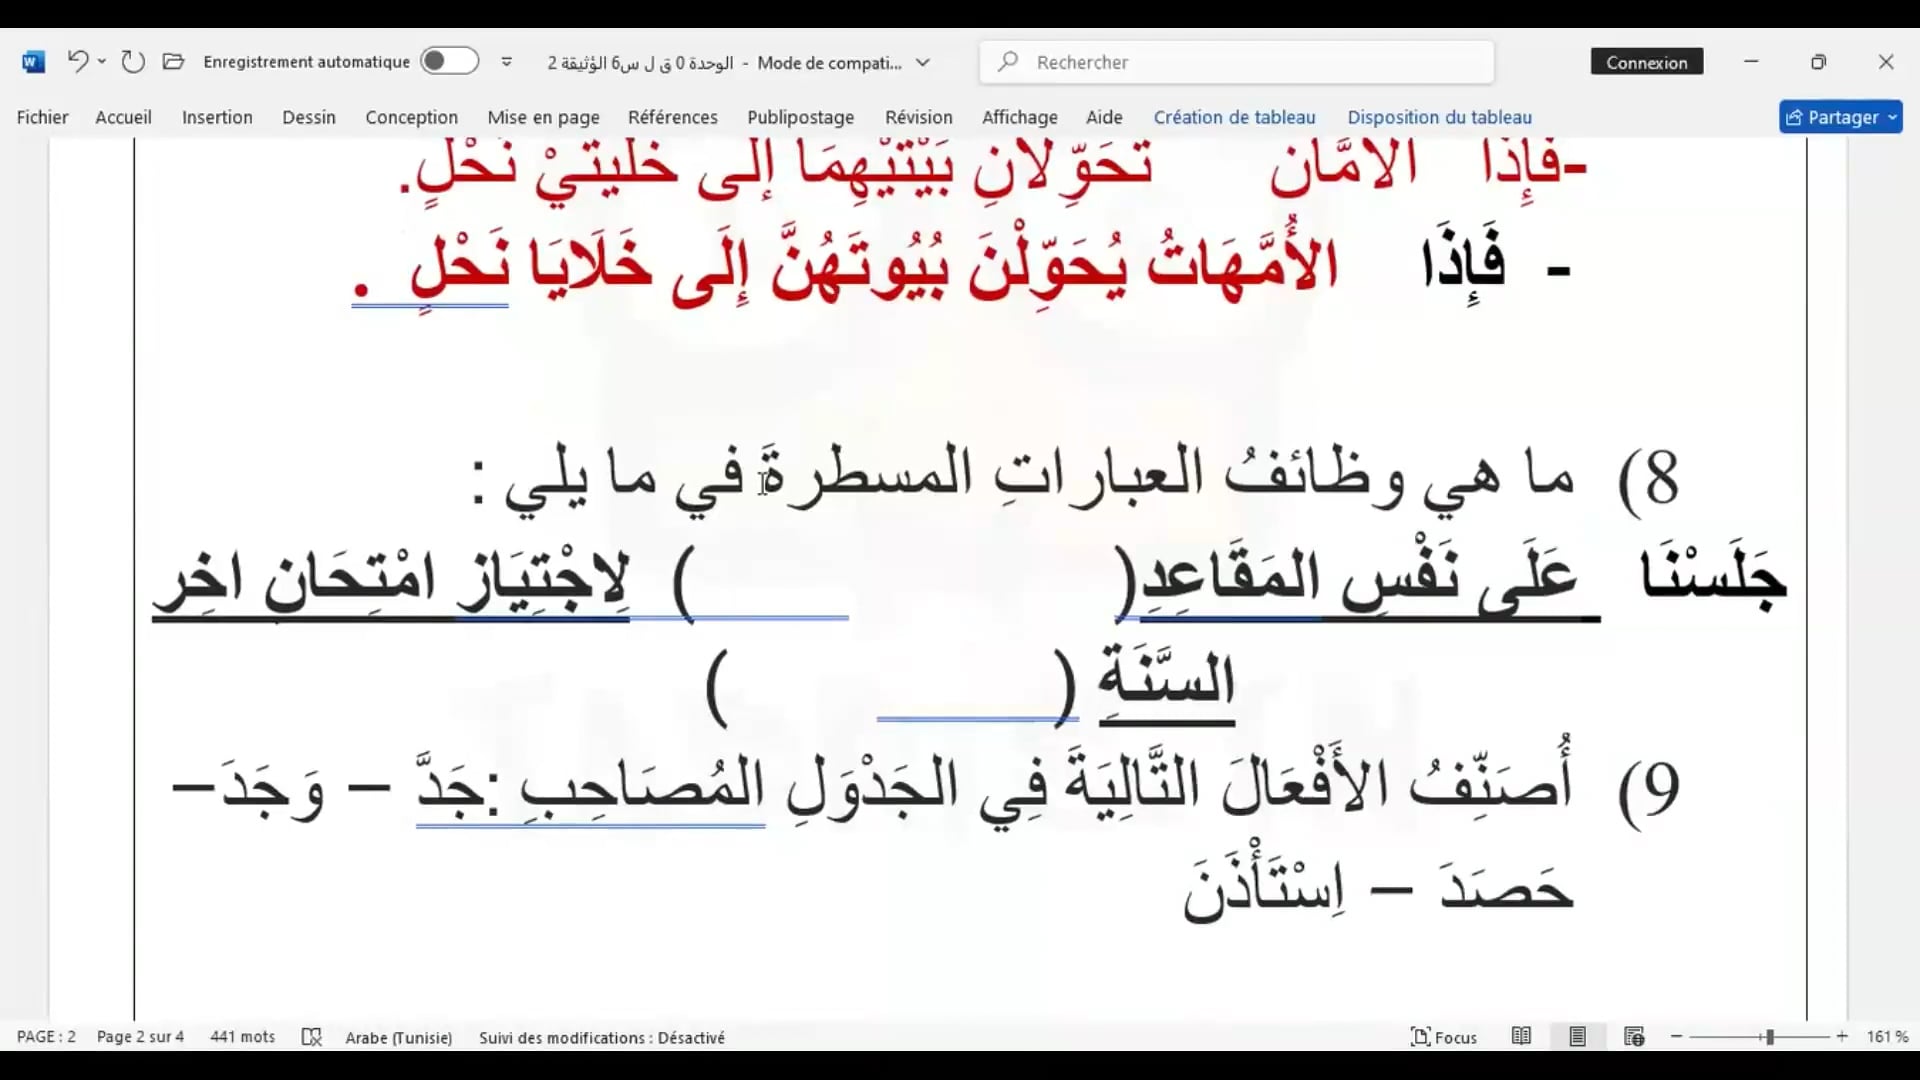
Task: Enable Focus mode in the status bar
Action: point(1443,1037)
